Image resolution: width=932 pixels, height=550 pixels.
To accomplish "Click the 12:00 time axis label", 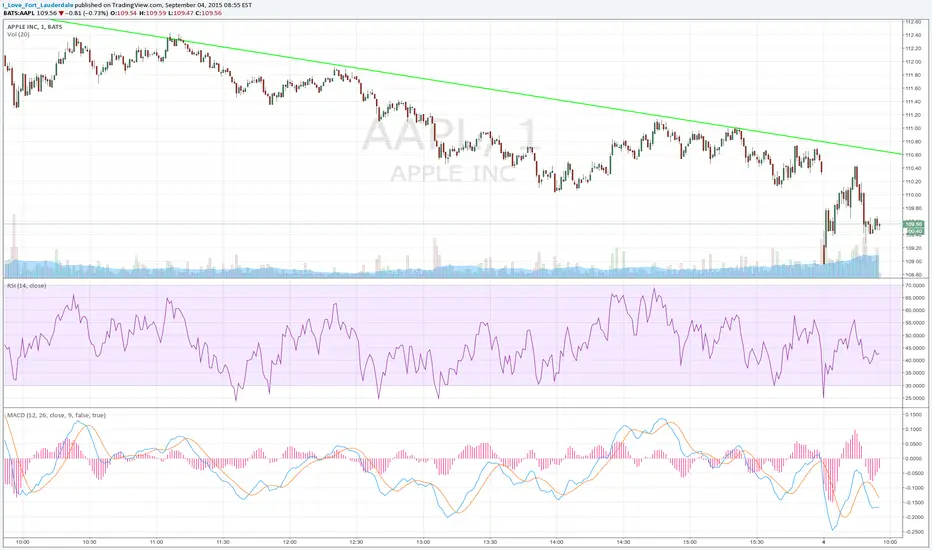I will click(289, 542).
